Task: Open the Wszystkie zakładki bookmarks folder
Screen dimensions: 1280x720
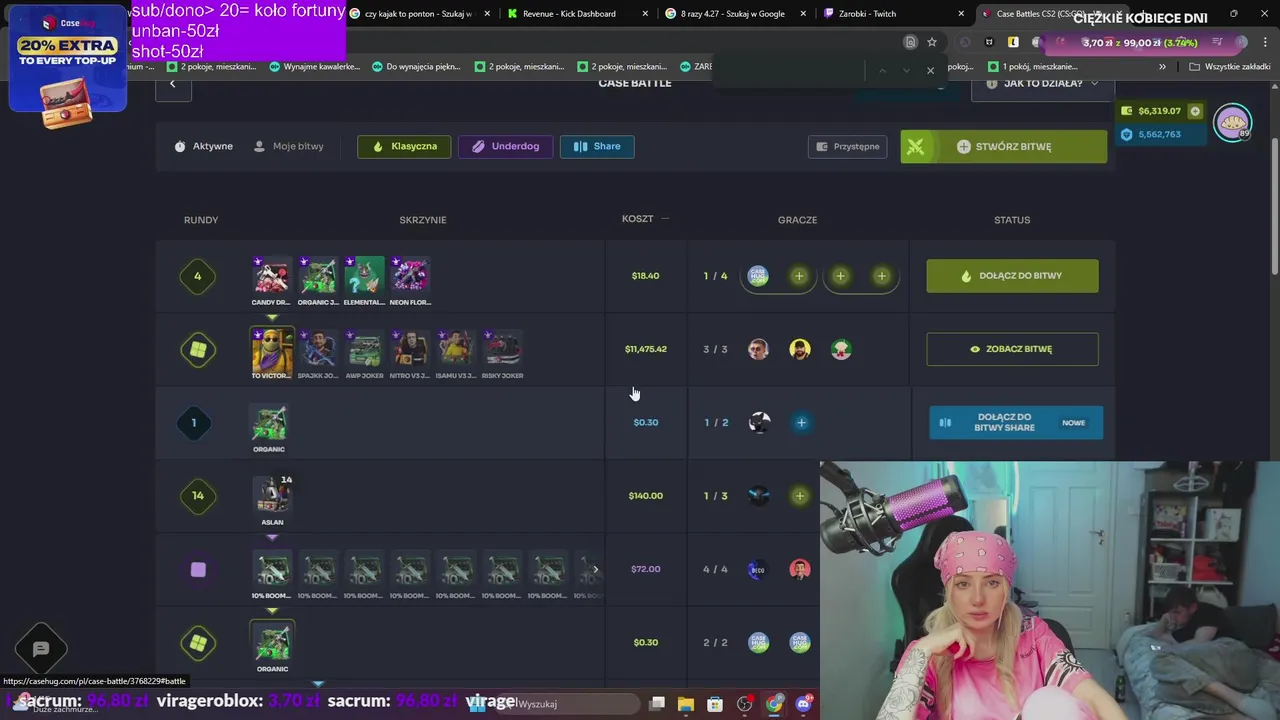Action: point(1229,67)
